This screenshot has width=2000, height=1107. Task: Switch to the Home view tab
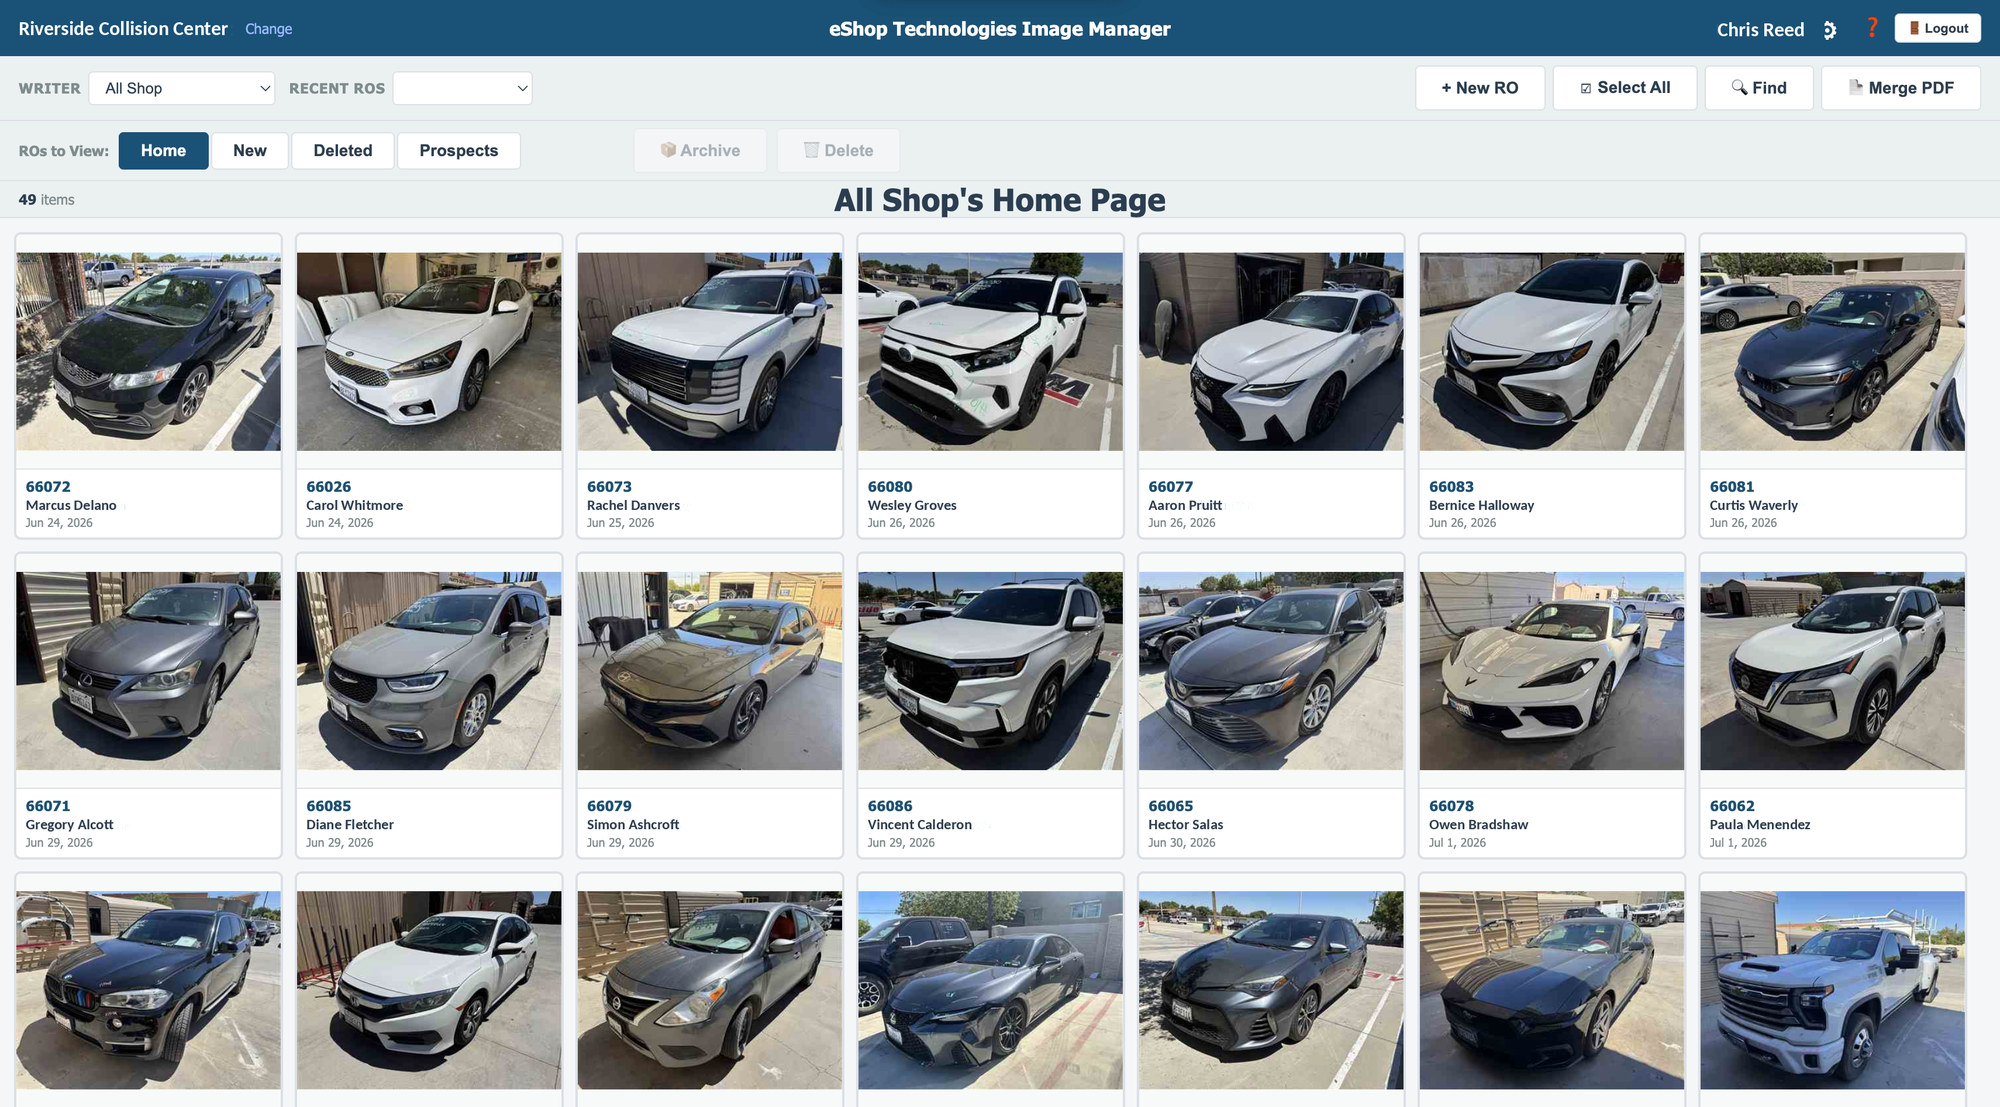tap(163, 150)
